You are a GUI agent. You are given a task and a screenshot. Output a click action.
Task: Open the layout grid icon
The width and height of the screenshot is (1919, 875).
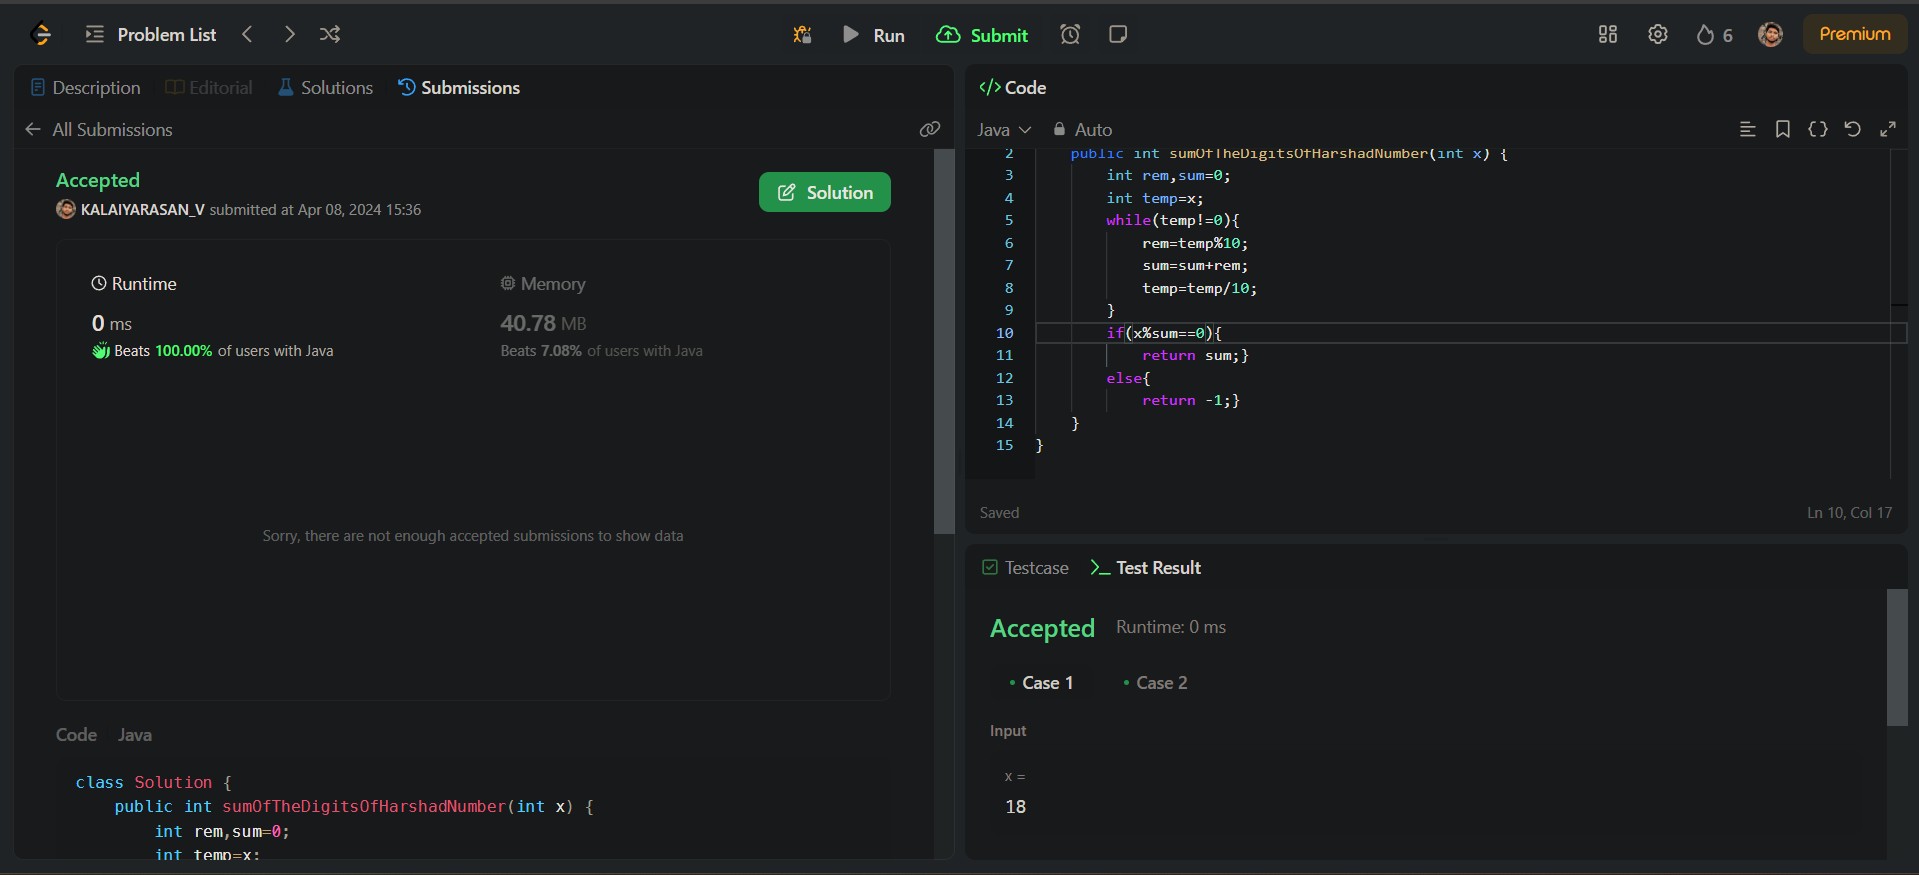click(x=1608, y=34)
